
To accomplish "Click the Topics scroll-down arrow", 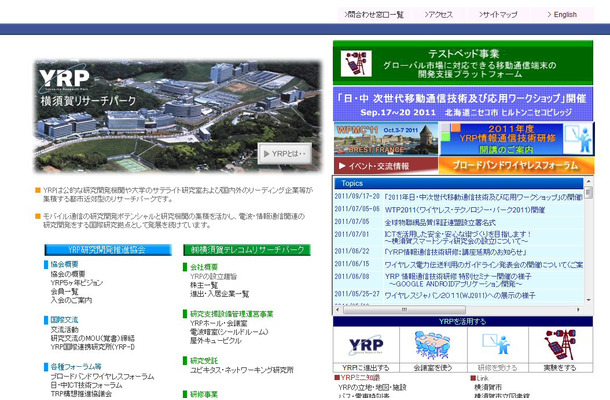I will (x=588, y=300).
